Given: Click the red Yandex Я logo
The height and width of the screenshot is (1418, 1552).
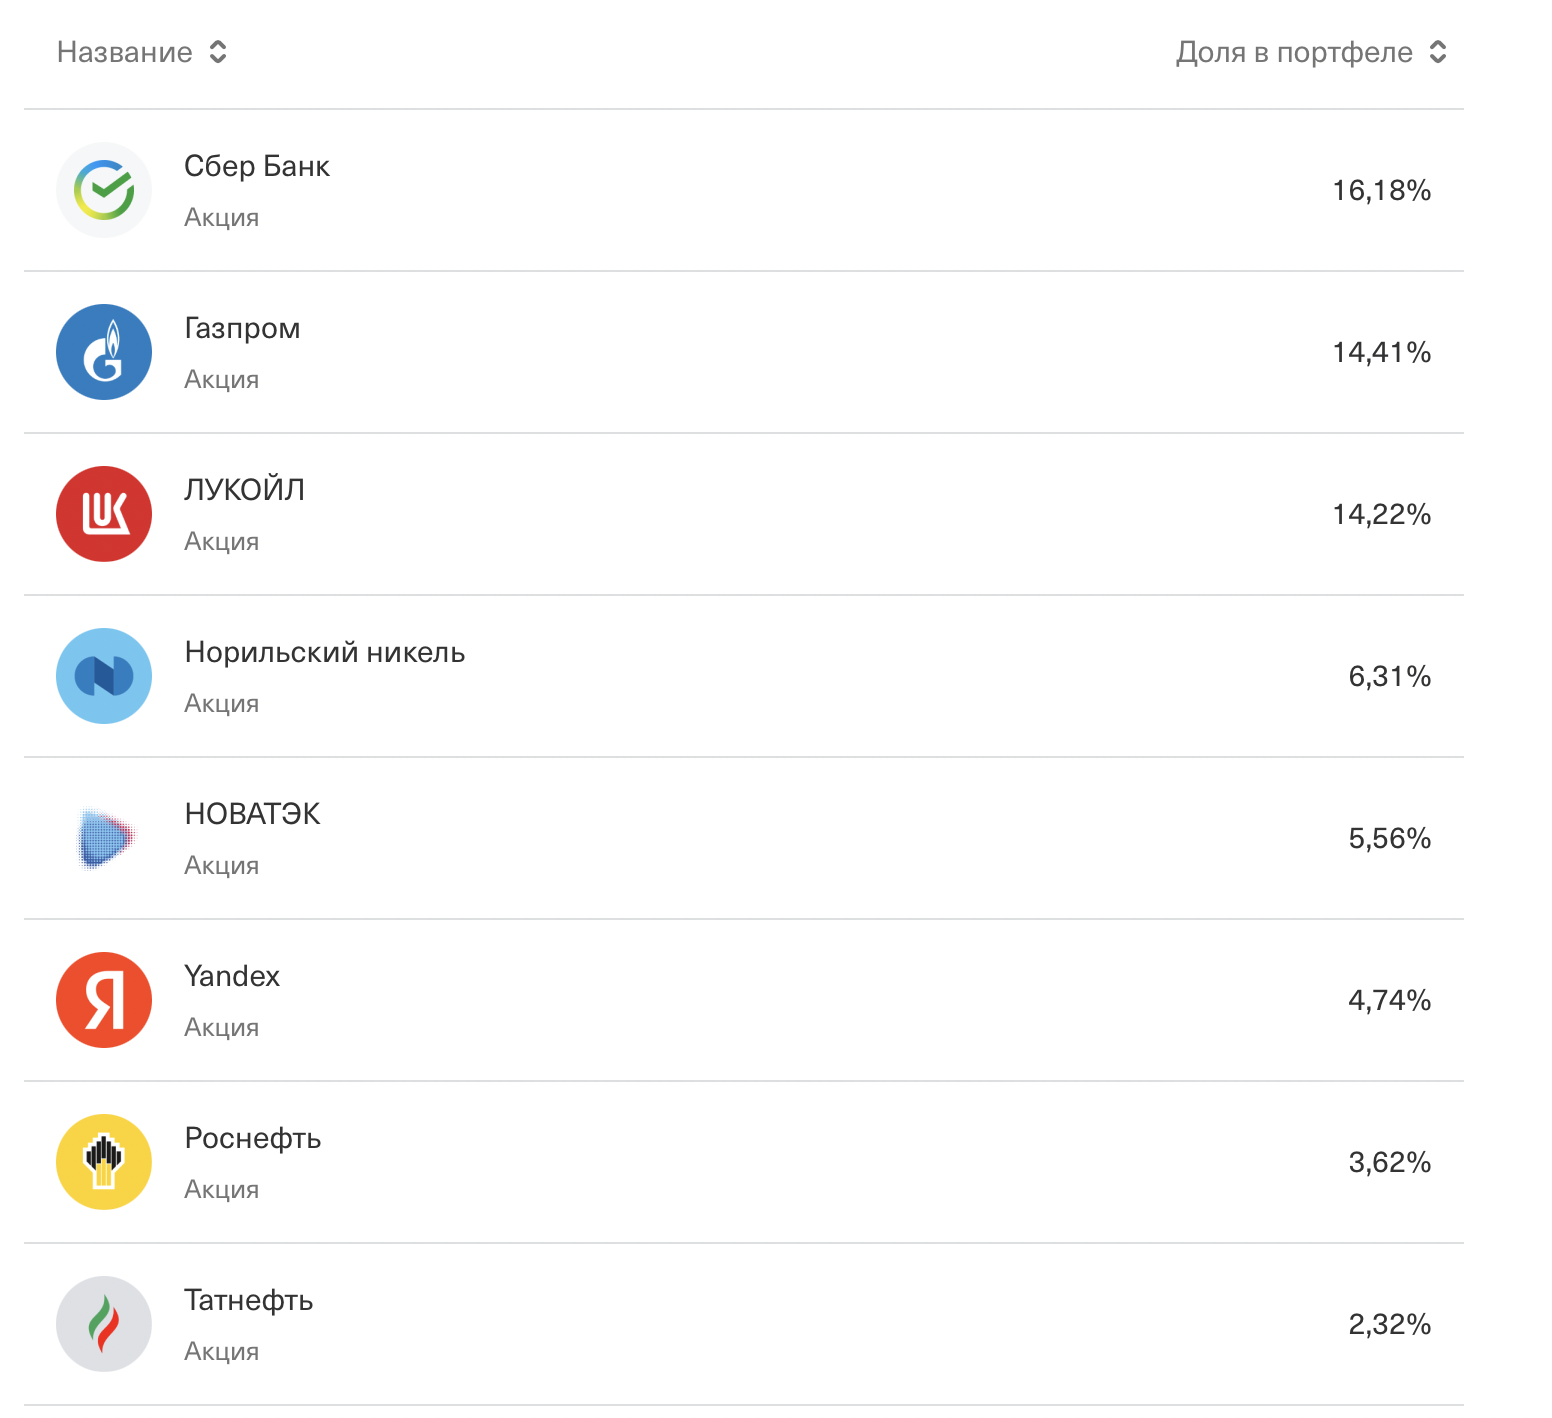Looking at the screenshot, I should [104, 1000].
